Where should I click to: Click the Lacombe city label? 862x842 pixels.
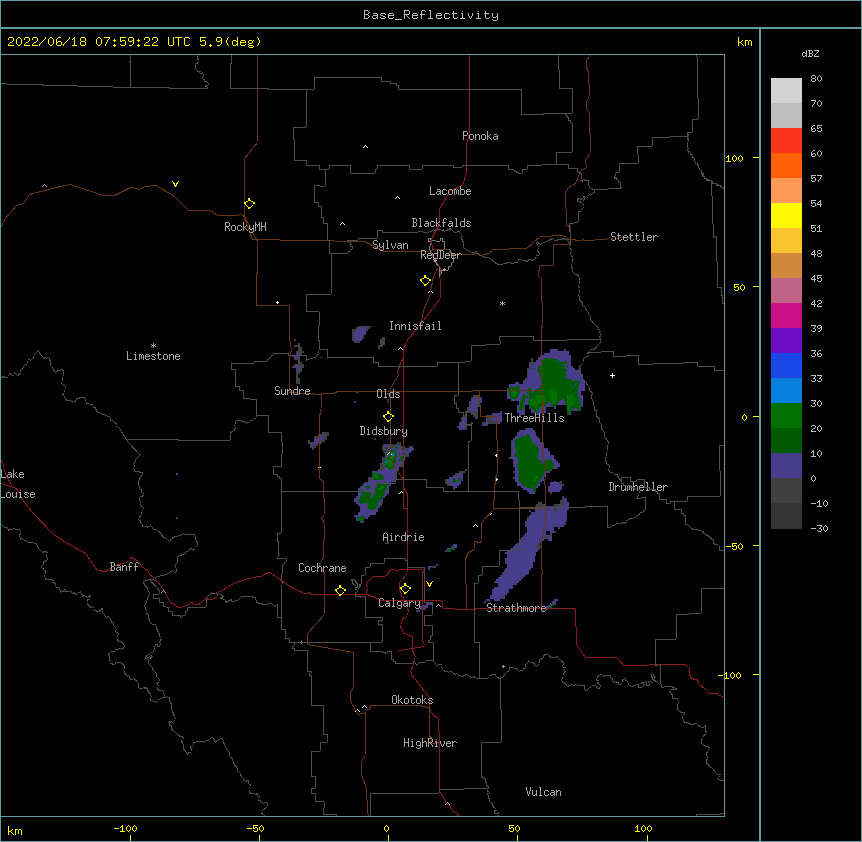[450, 191]
